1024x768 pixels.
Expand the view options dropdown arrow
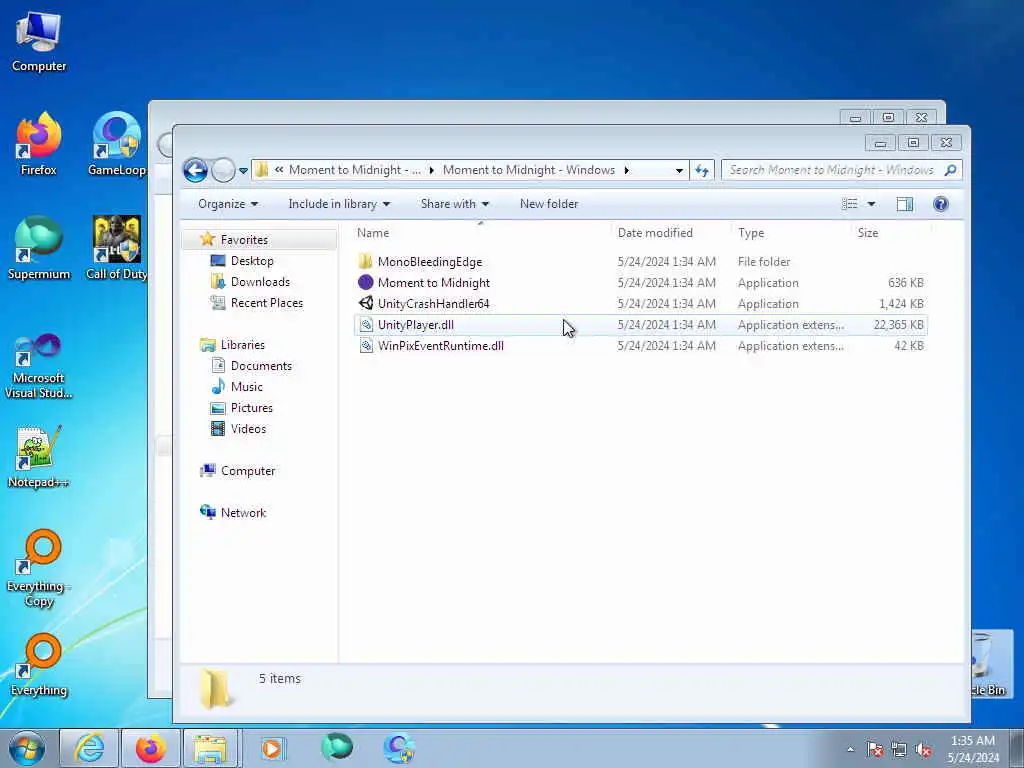[871, 204]
